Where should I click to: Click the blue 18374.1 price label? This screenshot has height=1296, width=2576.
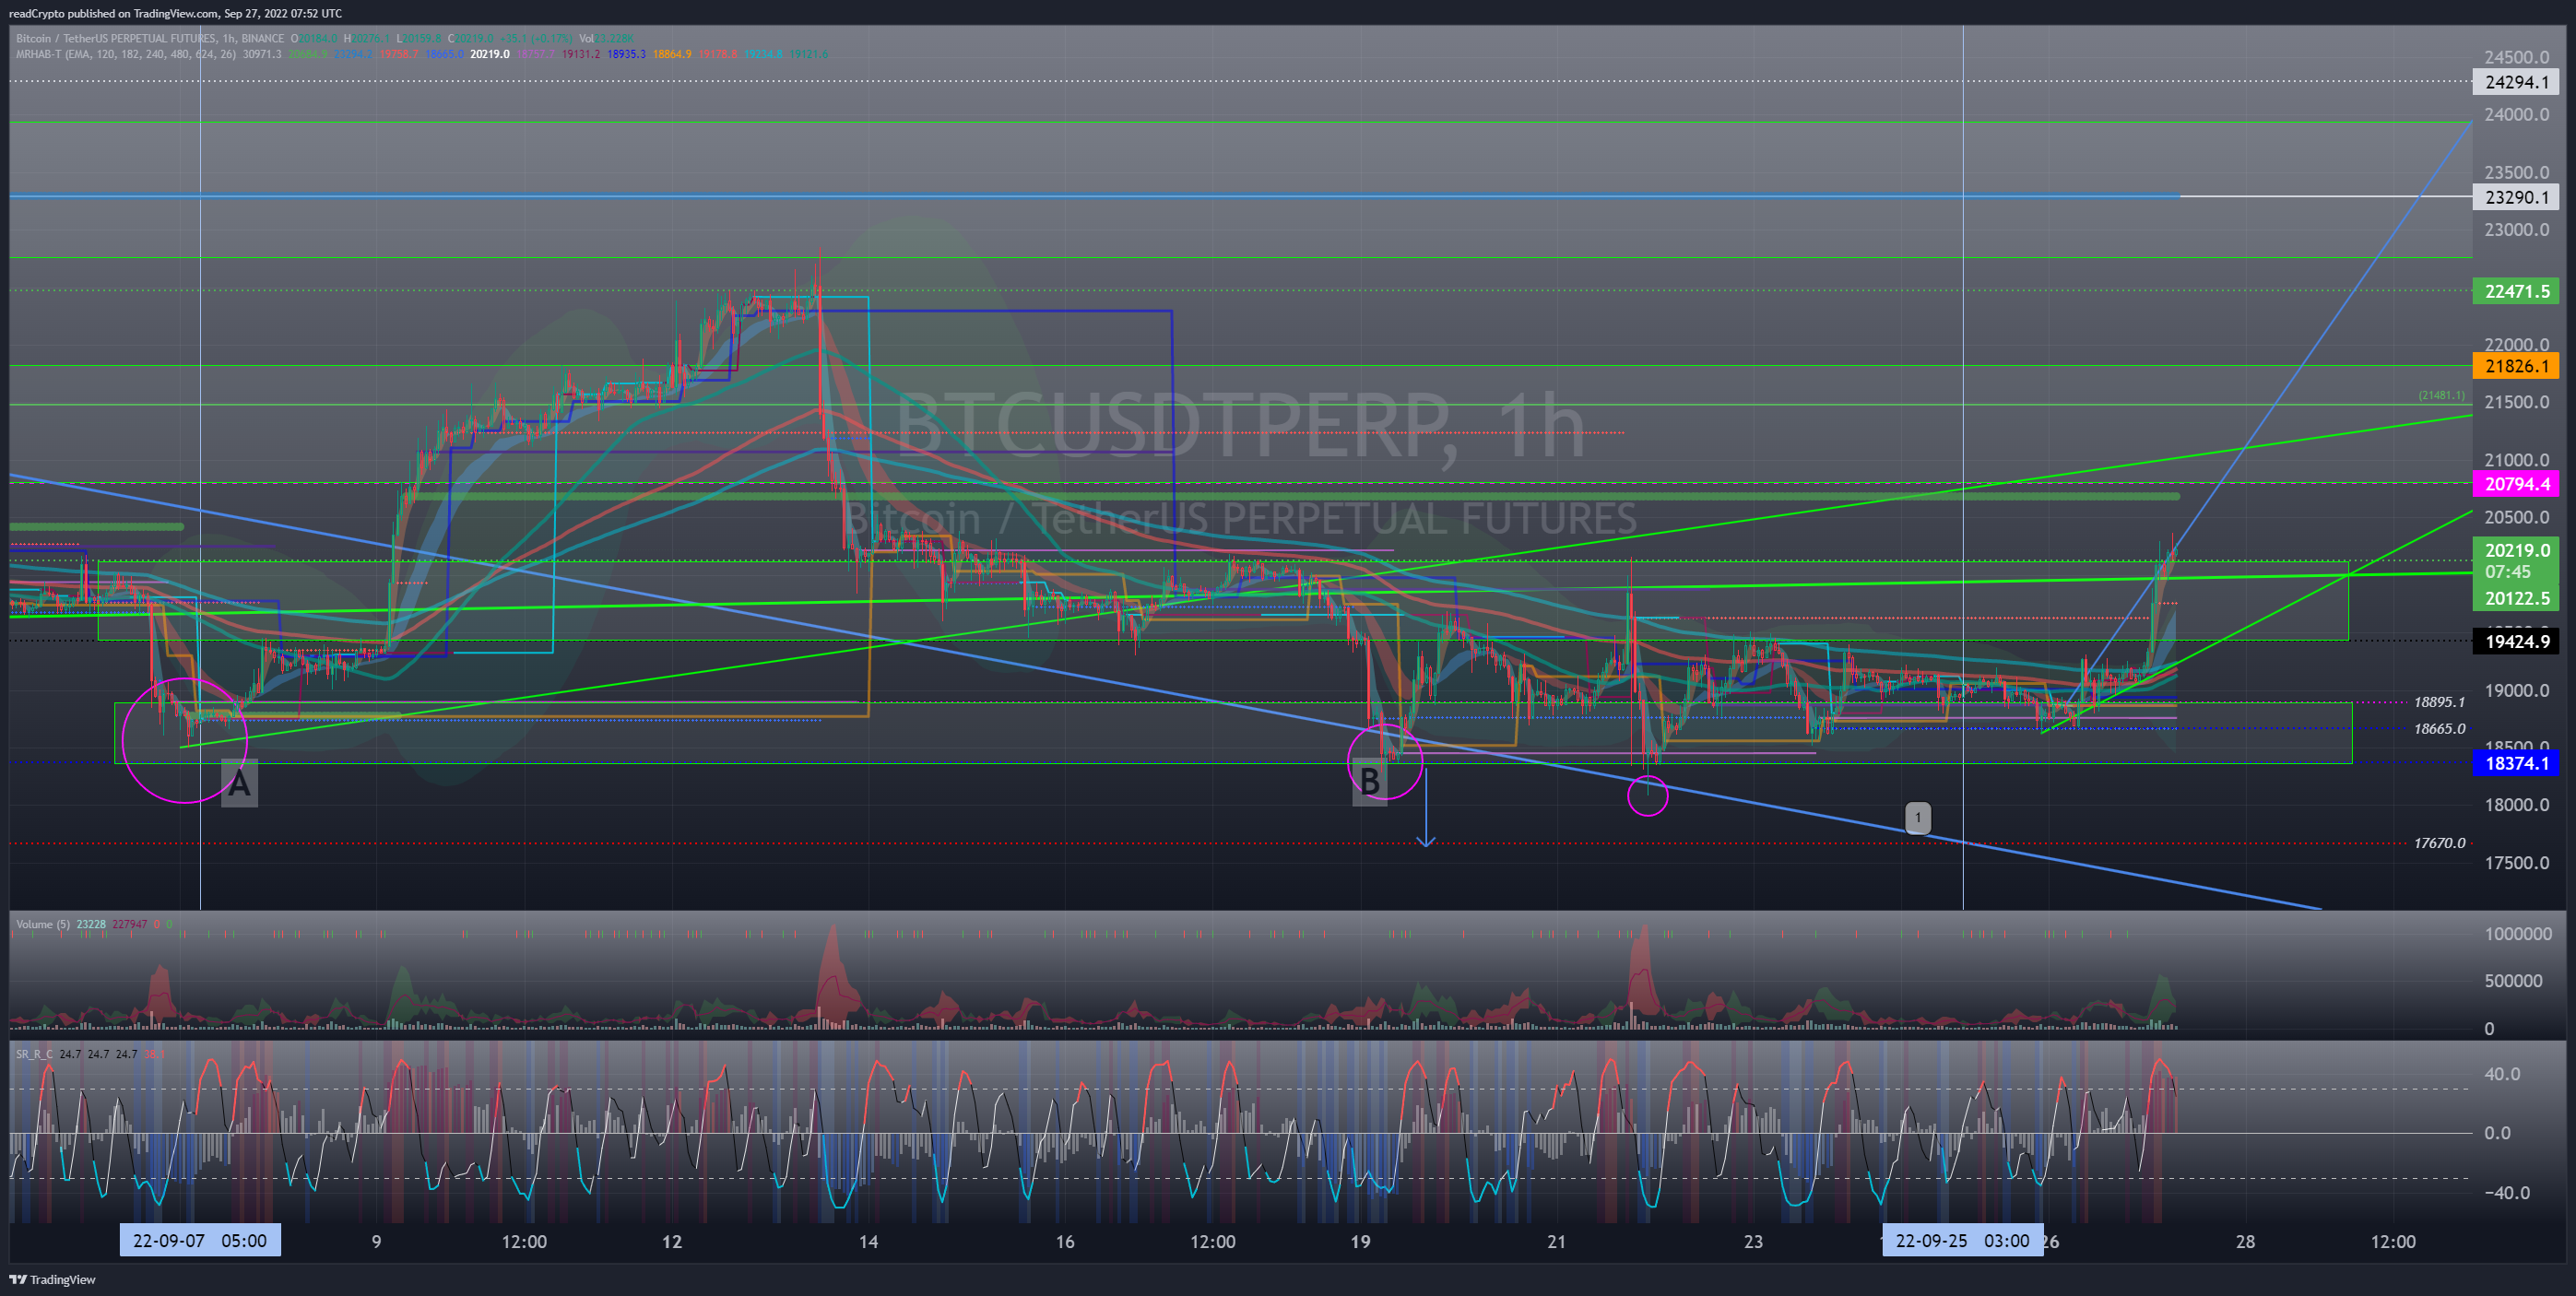click(2516, 763)
